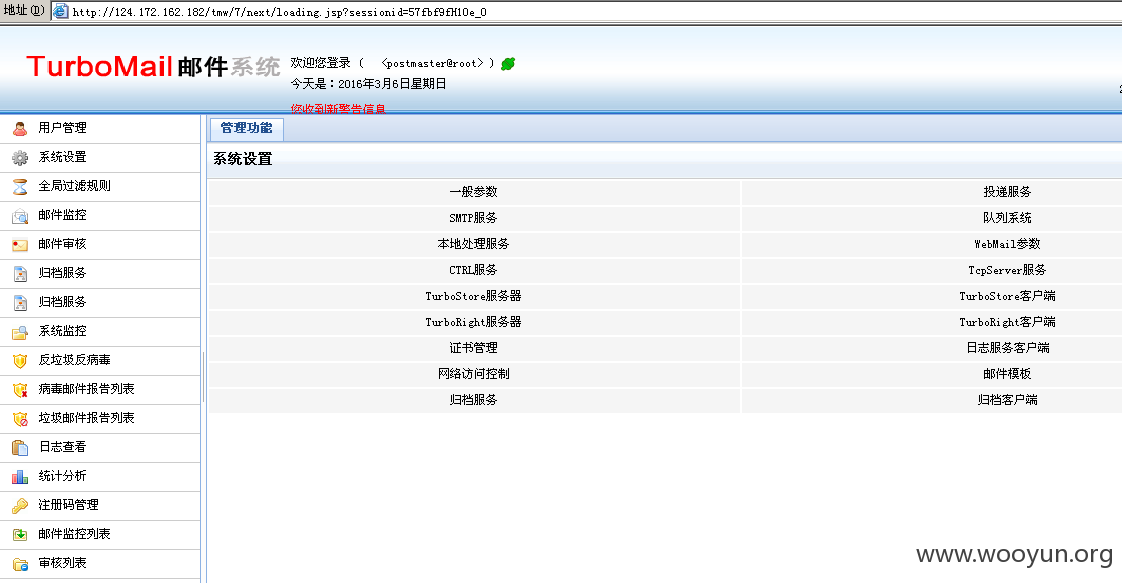The height and width of the screenshot is (583, 1122).
Task: Click the Internet Explorer page icon in address bar
Action: (x=61, y=11)
